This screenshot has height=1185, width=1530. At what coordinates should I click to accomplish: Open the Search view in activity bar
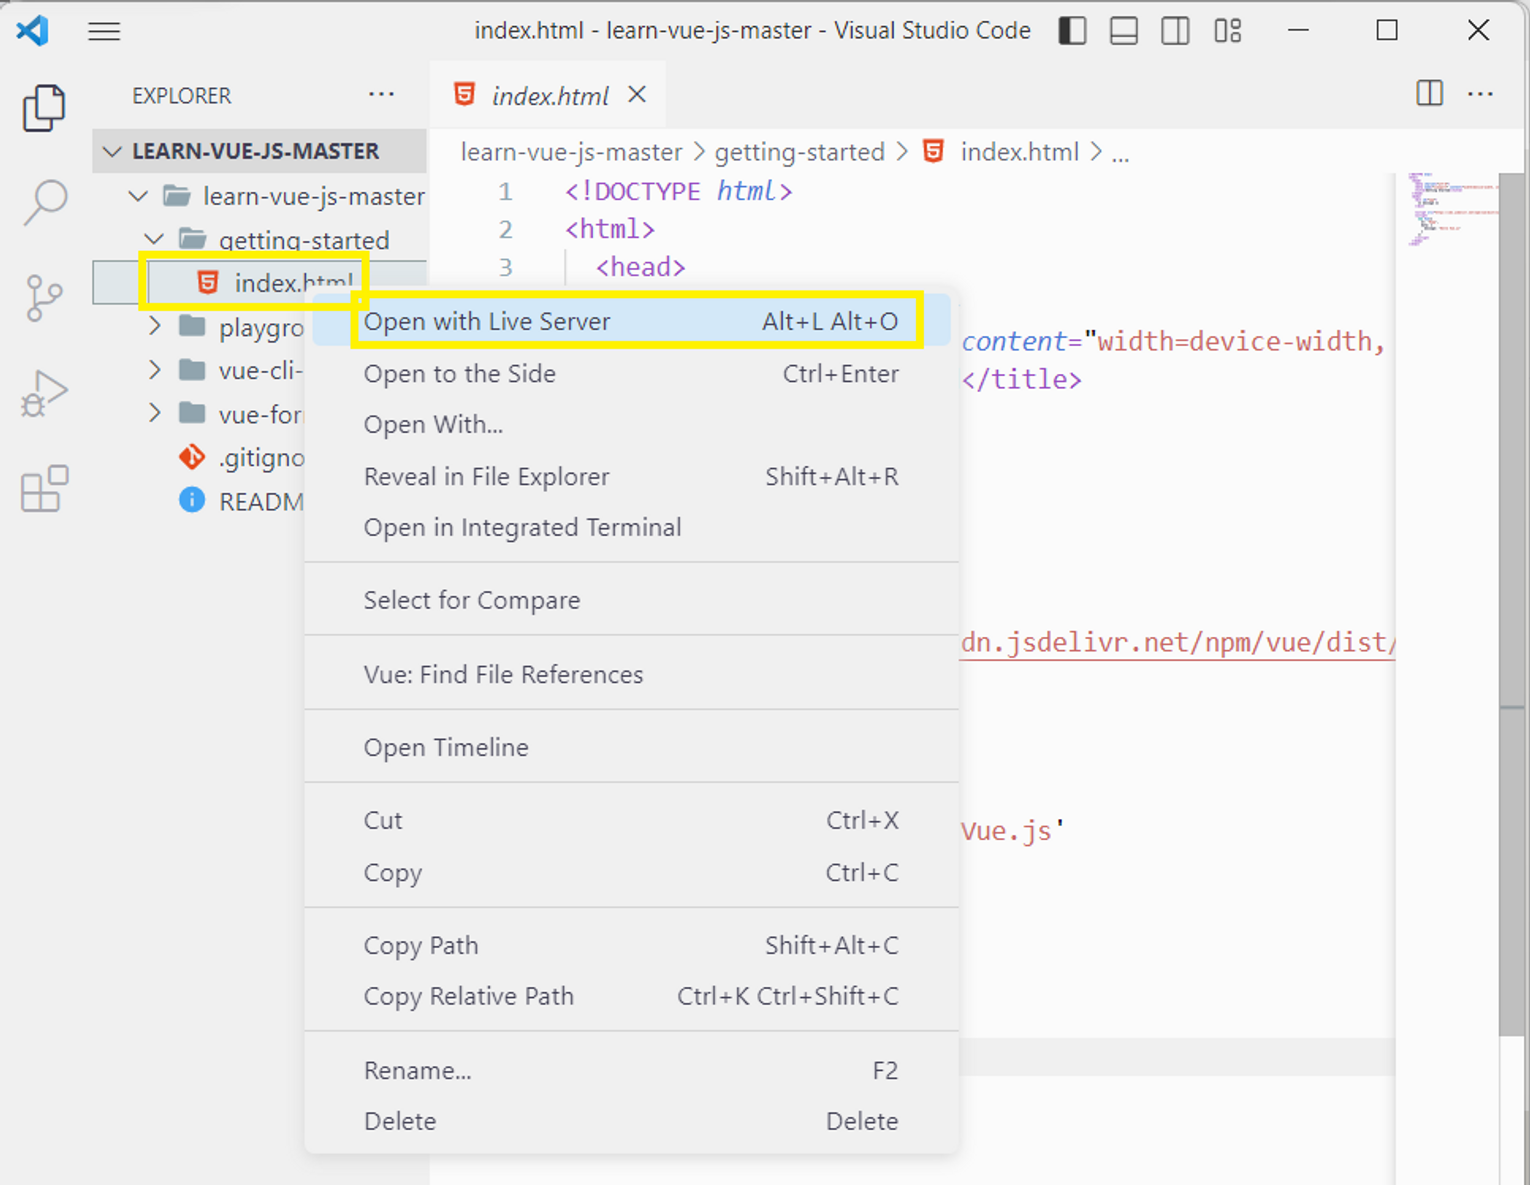(x=44, y=203)
